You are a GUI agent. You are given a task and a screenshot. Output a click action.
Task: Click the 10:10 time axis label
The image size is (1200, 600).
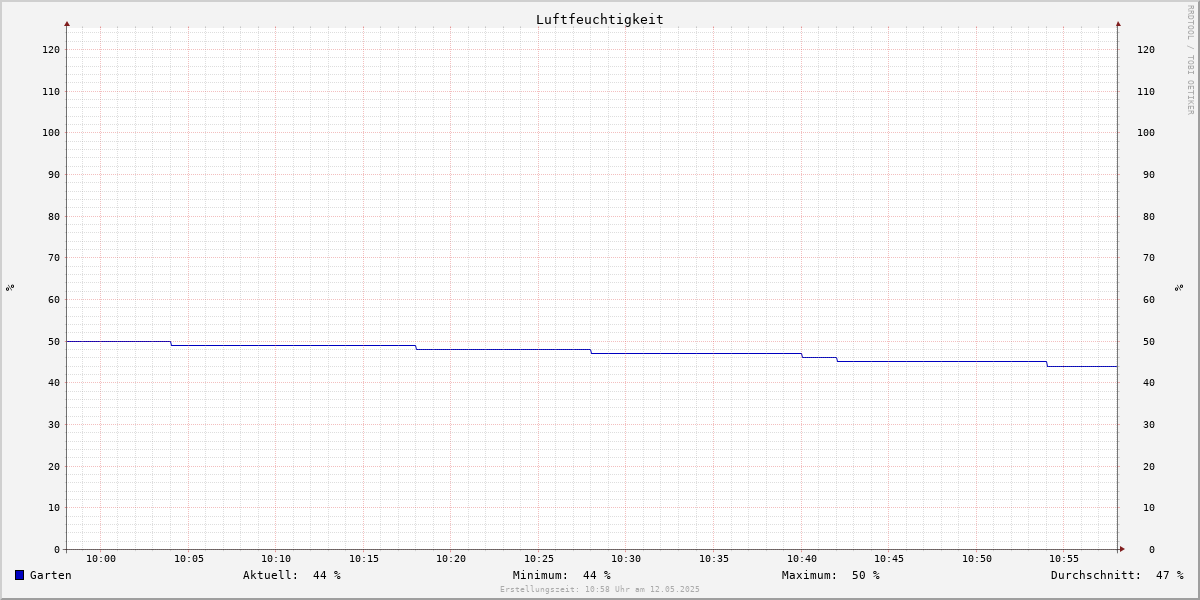coord(276,559)
